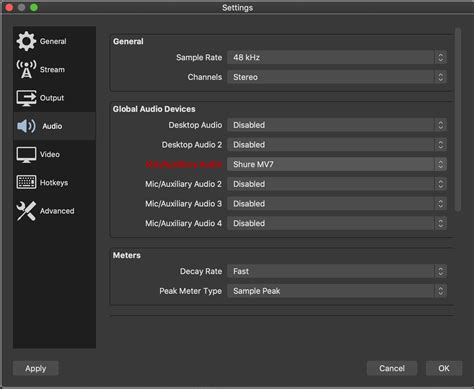Click the red highlighted Mic/Auxiliary Audio label
The height and width of the screenshot is (389, 474).
click(x=184, y=164)
